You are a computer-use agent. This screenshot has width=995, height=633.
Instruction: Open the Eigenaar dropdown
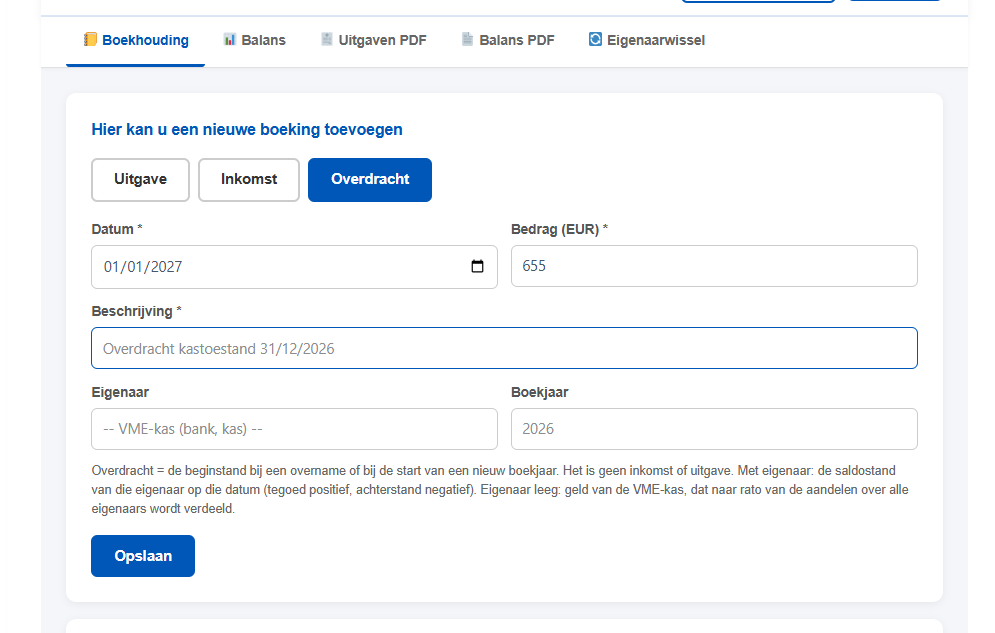[x=294, y=429]
